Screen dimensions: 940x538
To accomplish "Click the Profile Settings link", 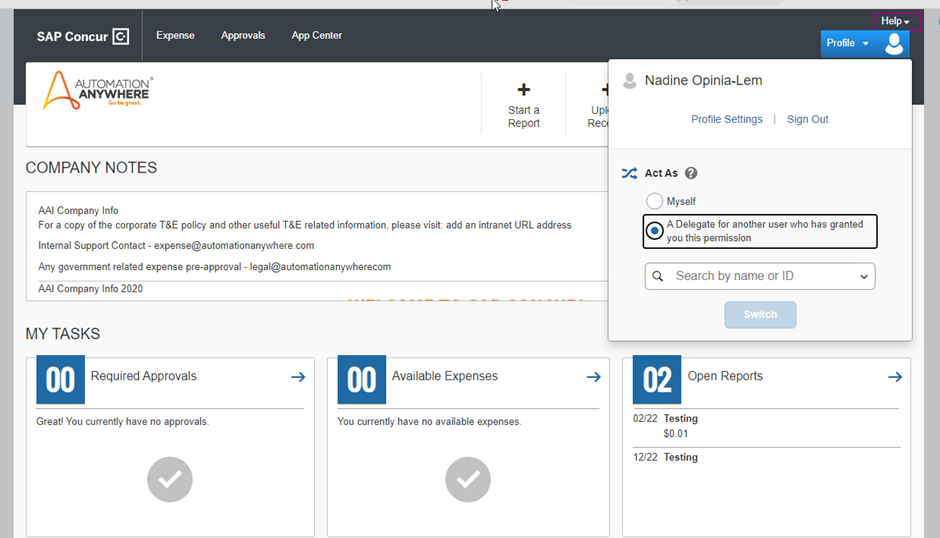I will pyautogui.click(x=727, y=119).
